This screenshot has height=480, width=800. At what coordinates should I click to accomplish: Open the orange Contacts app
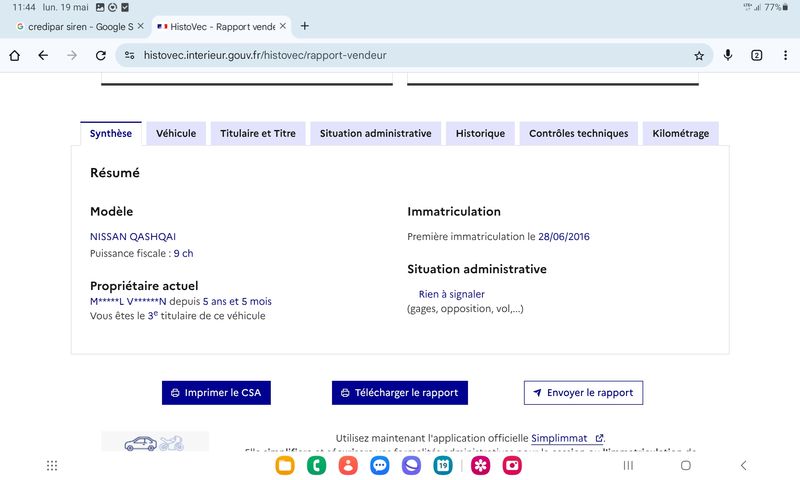click(348, 465)
